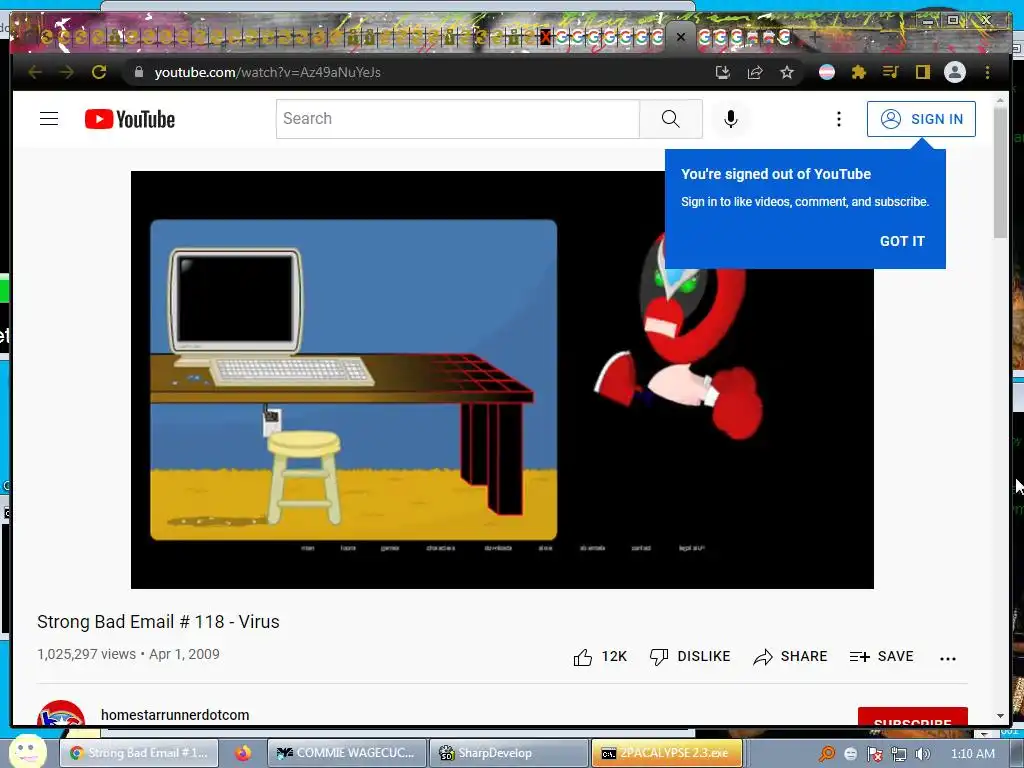Viewport: 1024px width, 768px height.
Task: Click the video player frame
Action: [x=502, y=379]
